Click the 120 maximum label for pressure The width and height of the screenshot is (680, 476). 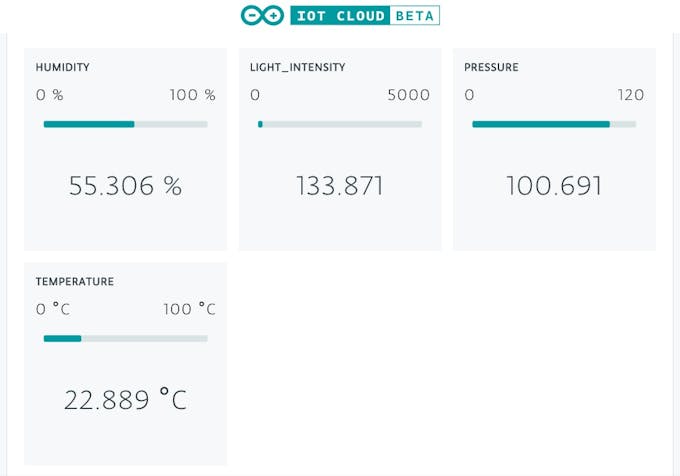click(x=630, y=96)
